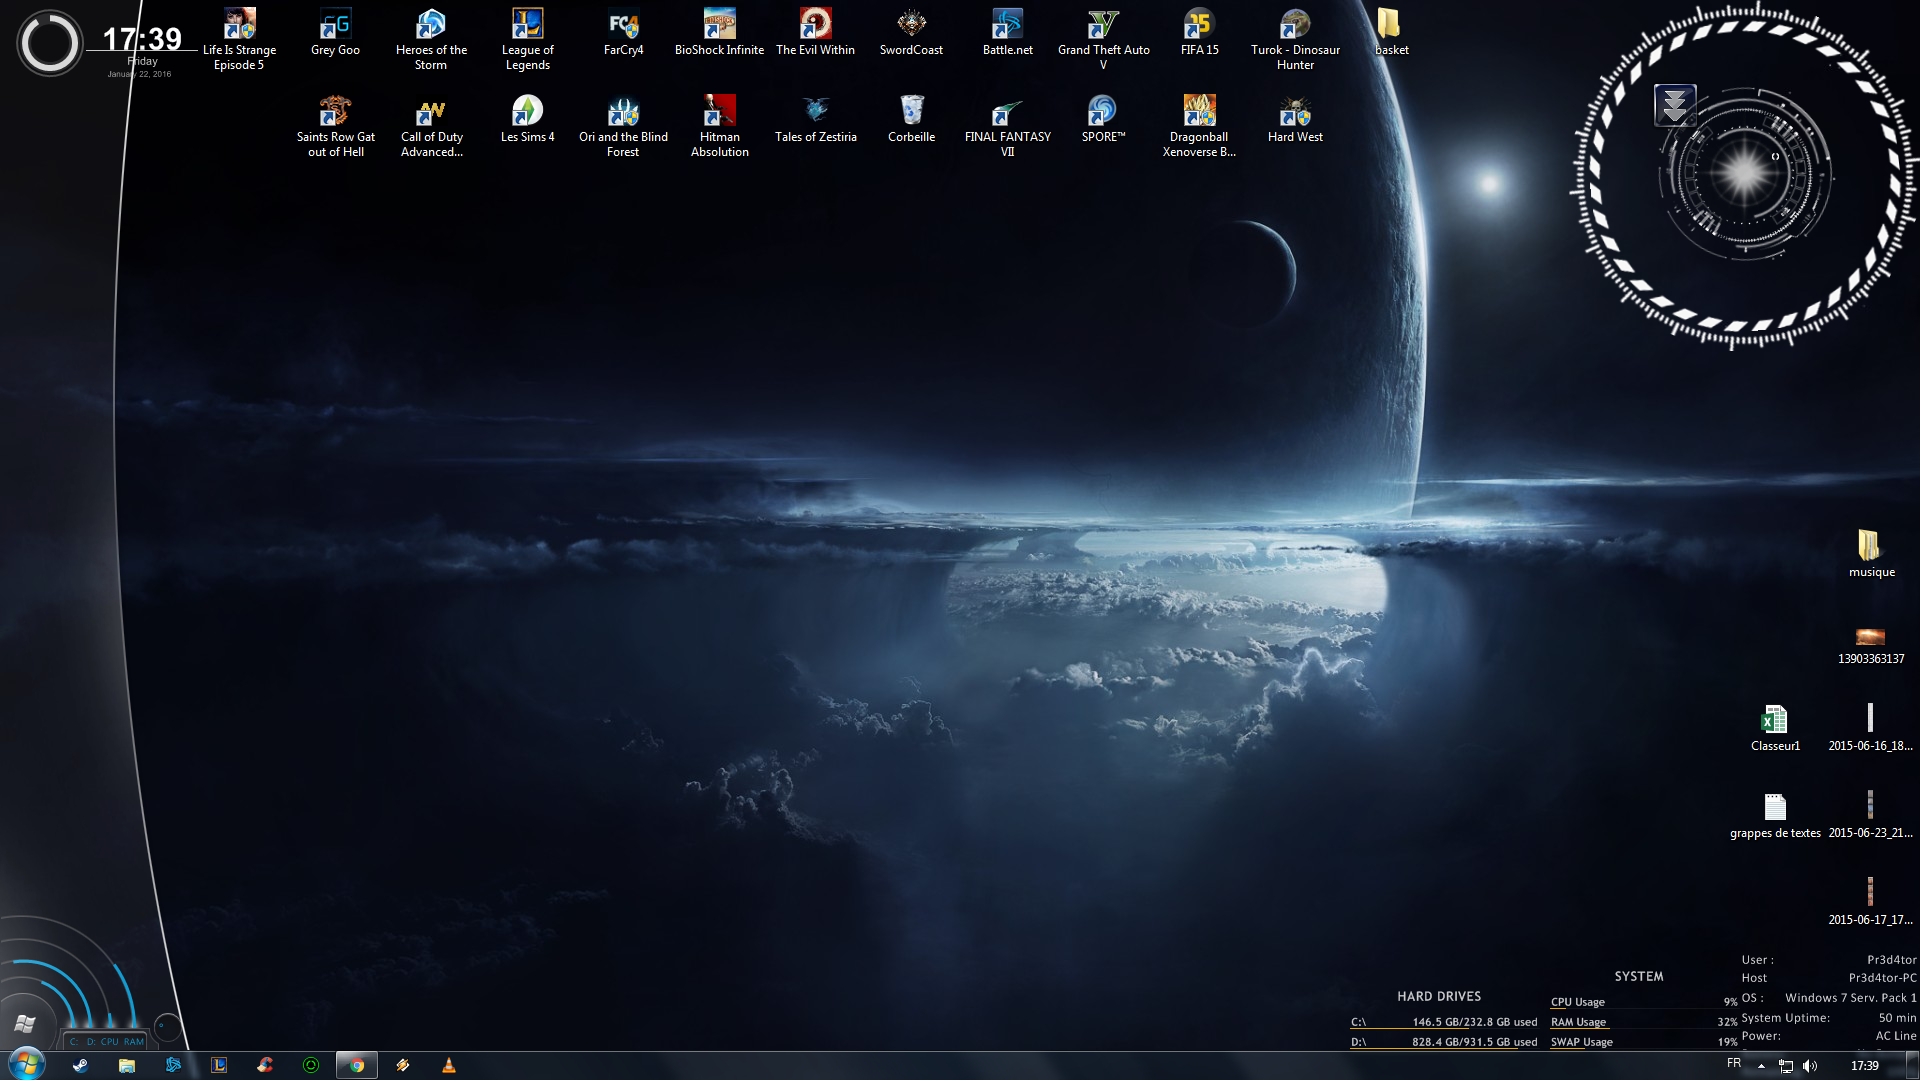Open Call of Duty Advanced shortcut
The height and width of the screenshot is (1082, 1922).
[432, 127]
